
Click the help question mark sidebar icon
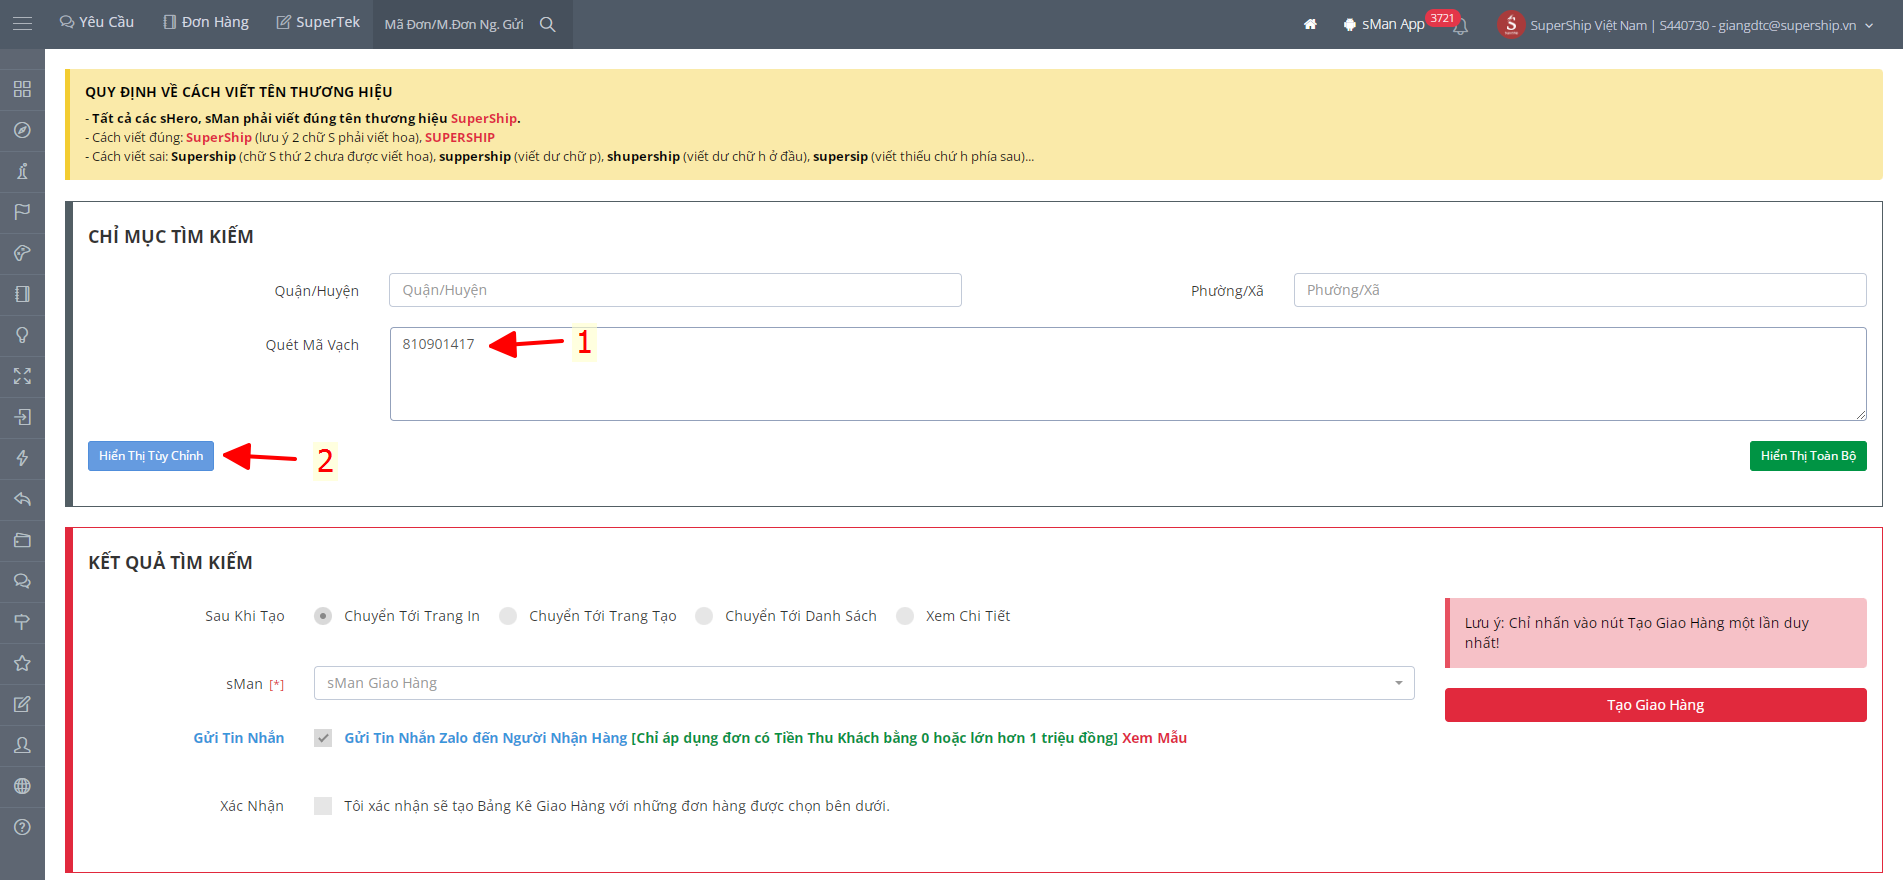(x=22, y=827)
